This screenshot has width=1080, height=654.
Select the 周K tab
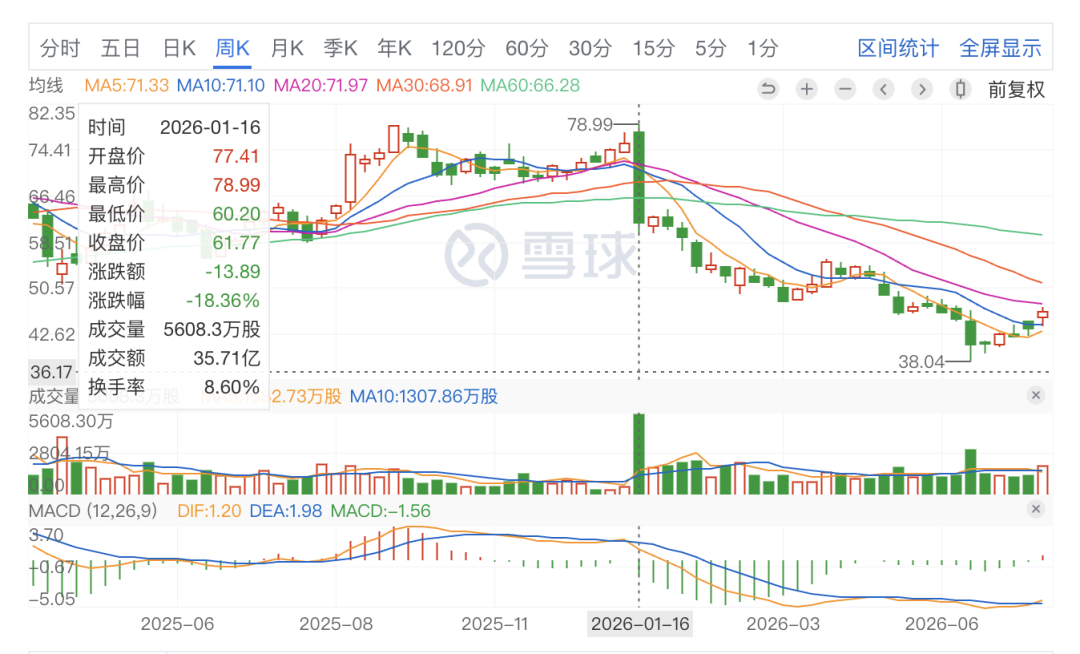[232, 48]
